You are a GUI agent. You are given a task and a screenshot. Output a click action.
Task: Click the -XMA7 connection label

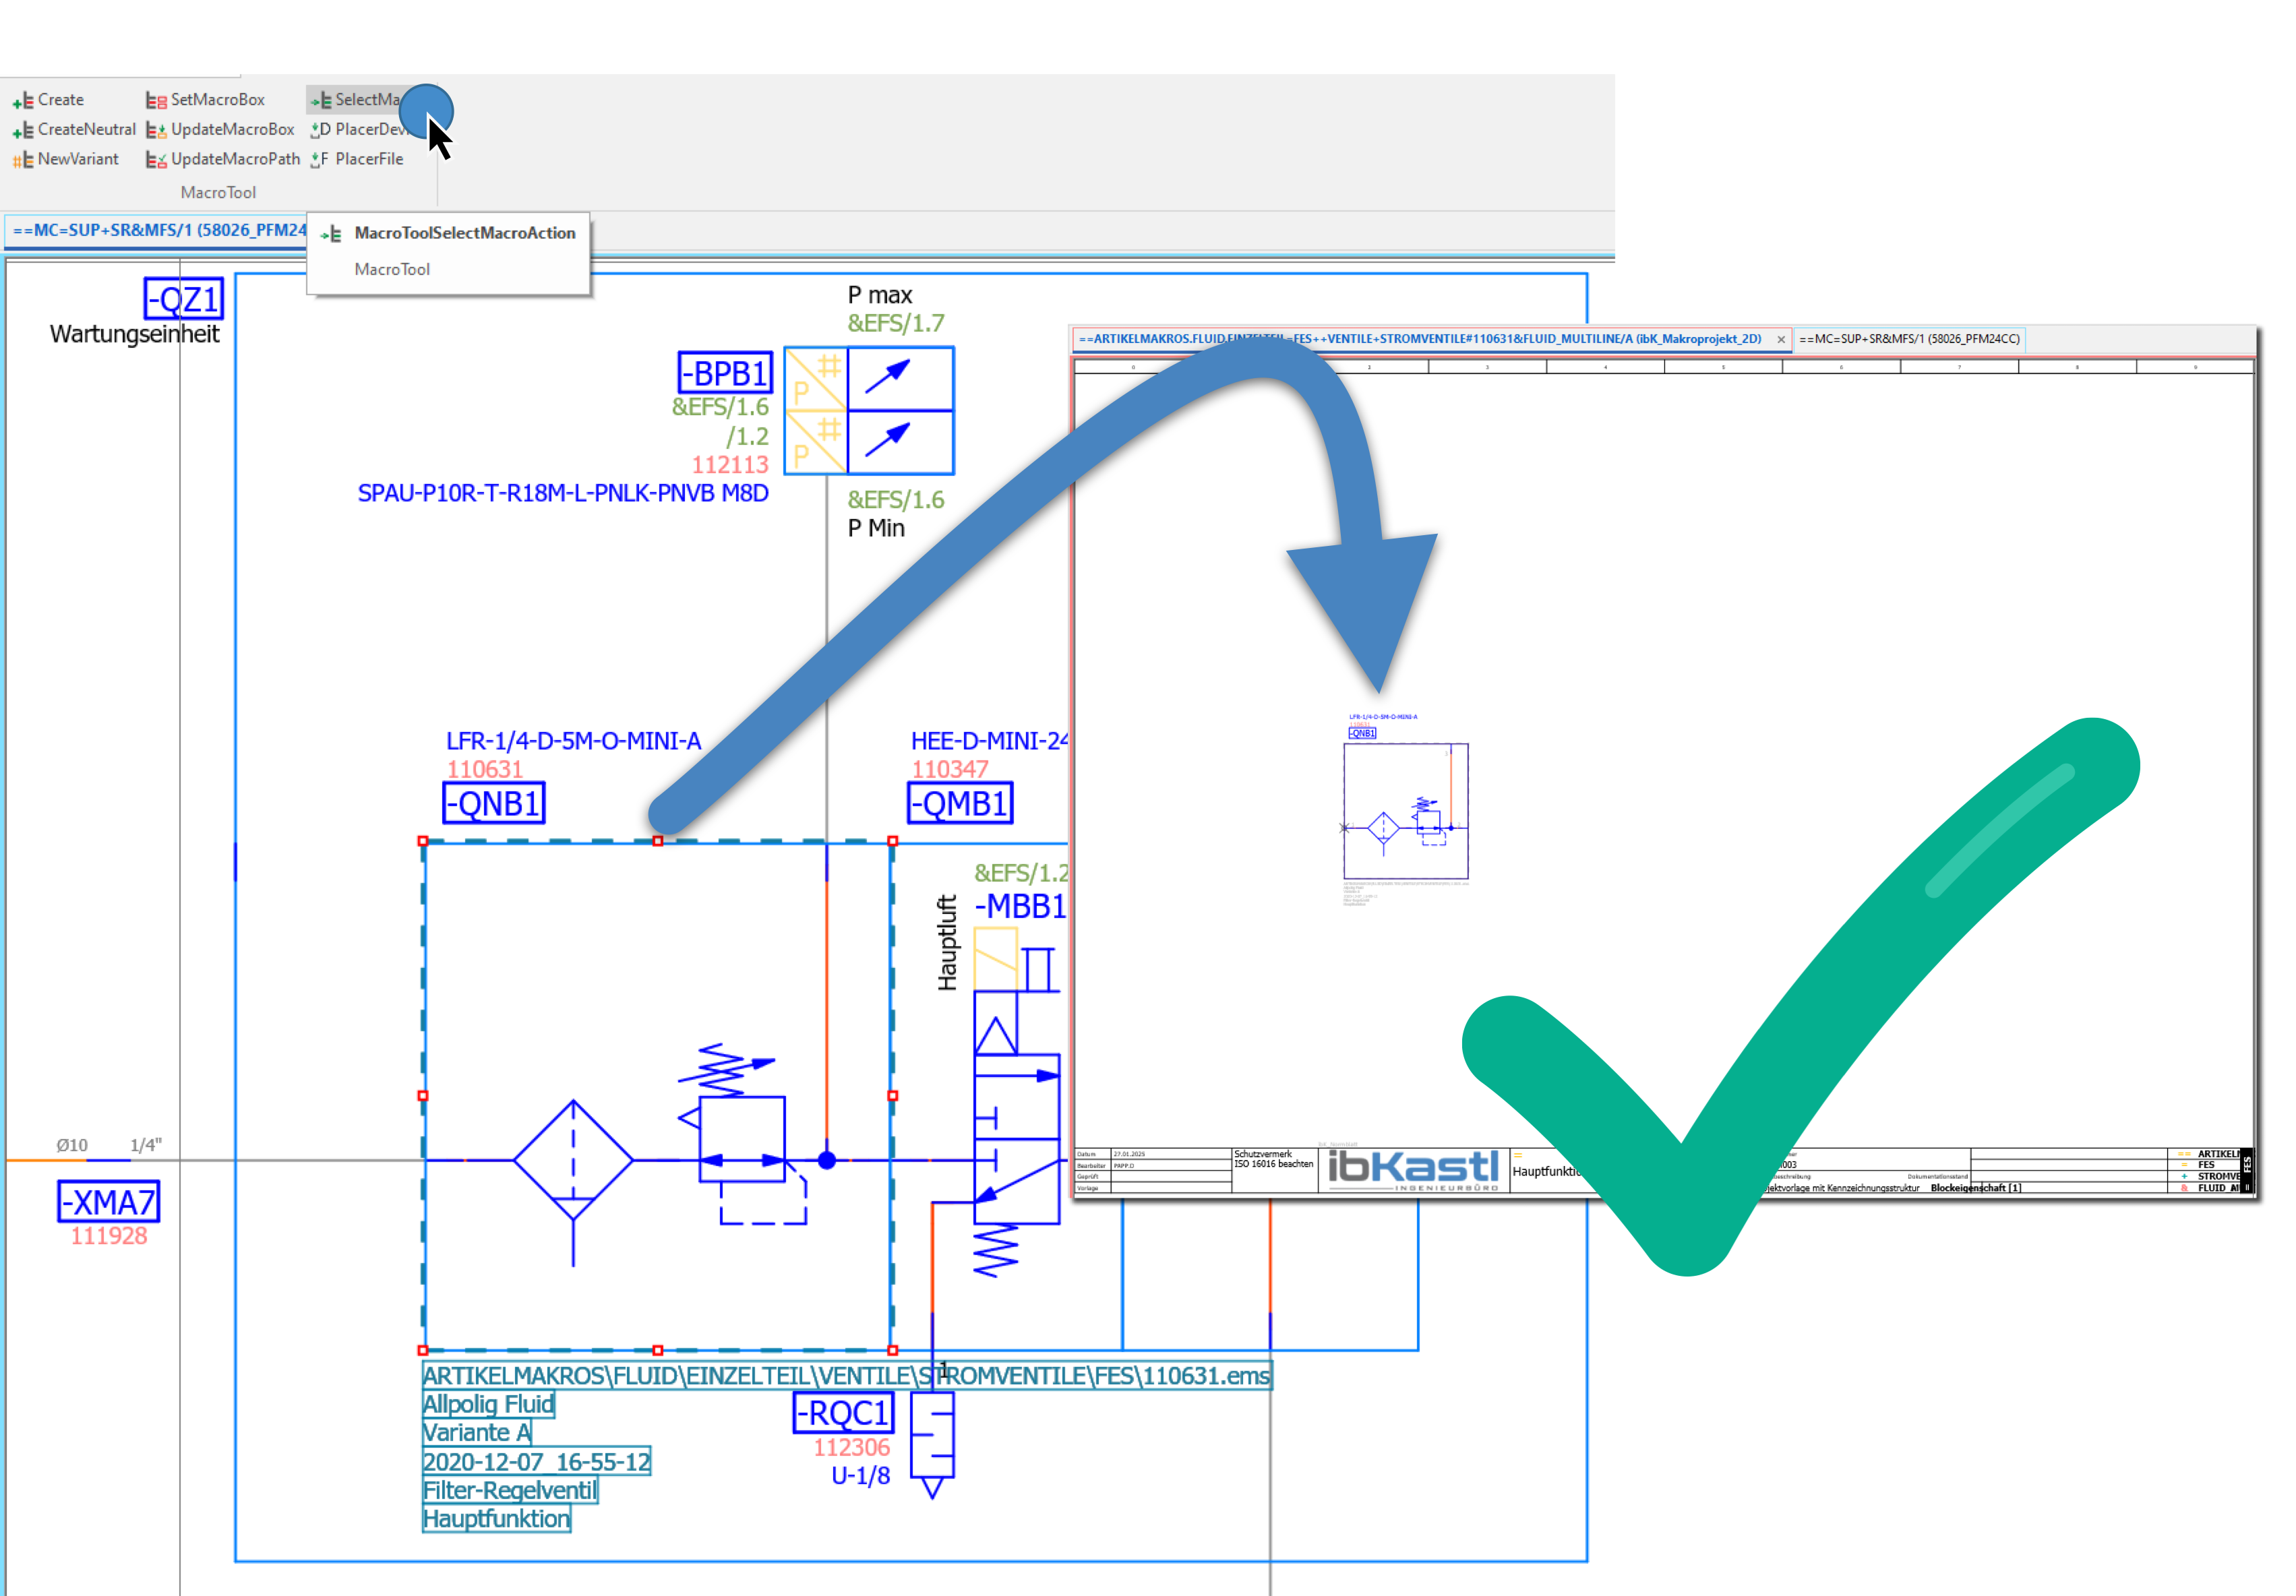(x=109, y=1202)
